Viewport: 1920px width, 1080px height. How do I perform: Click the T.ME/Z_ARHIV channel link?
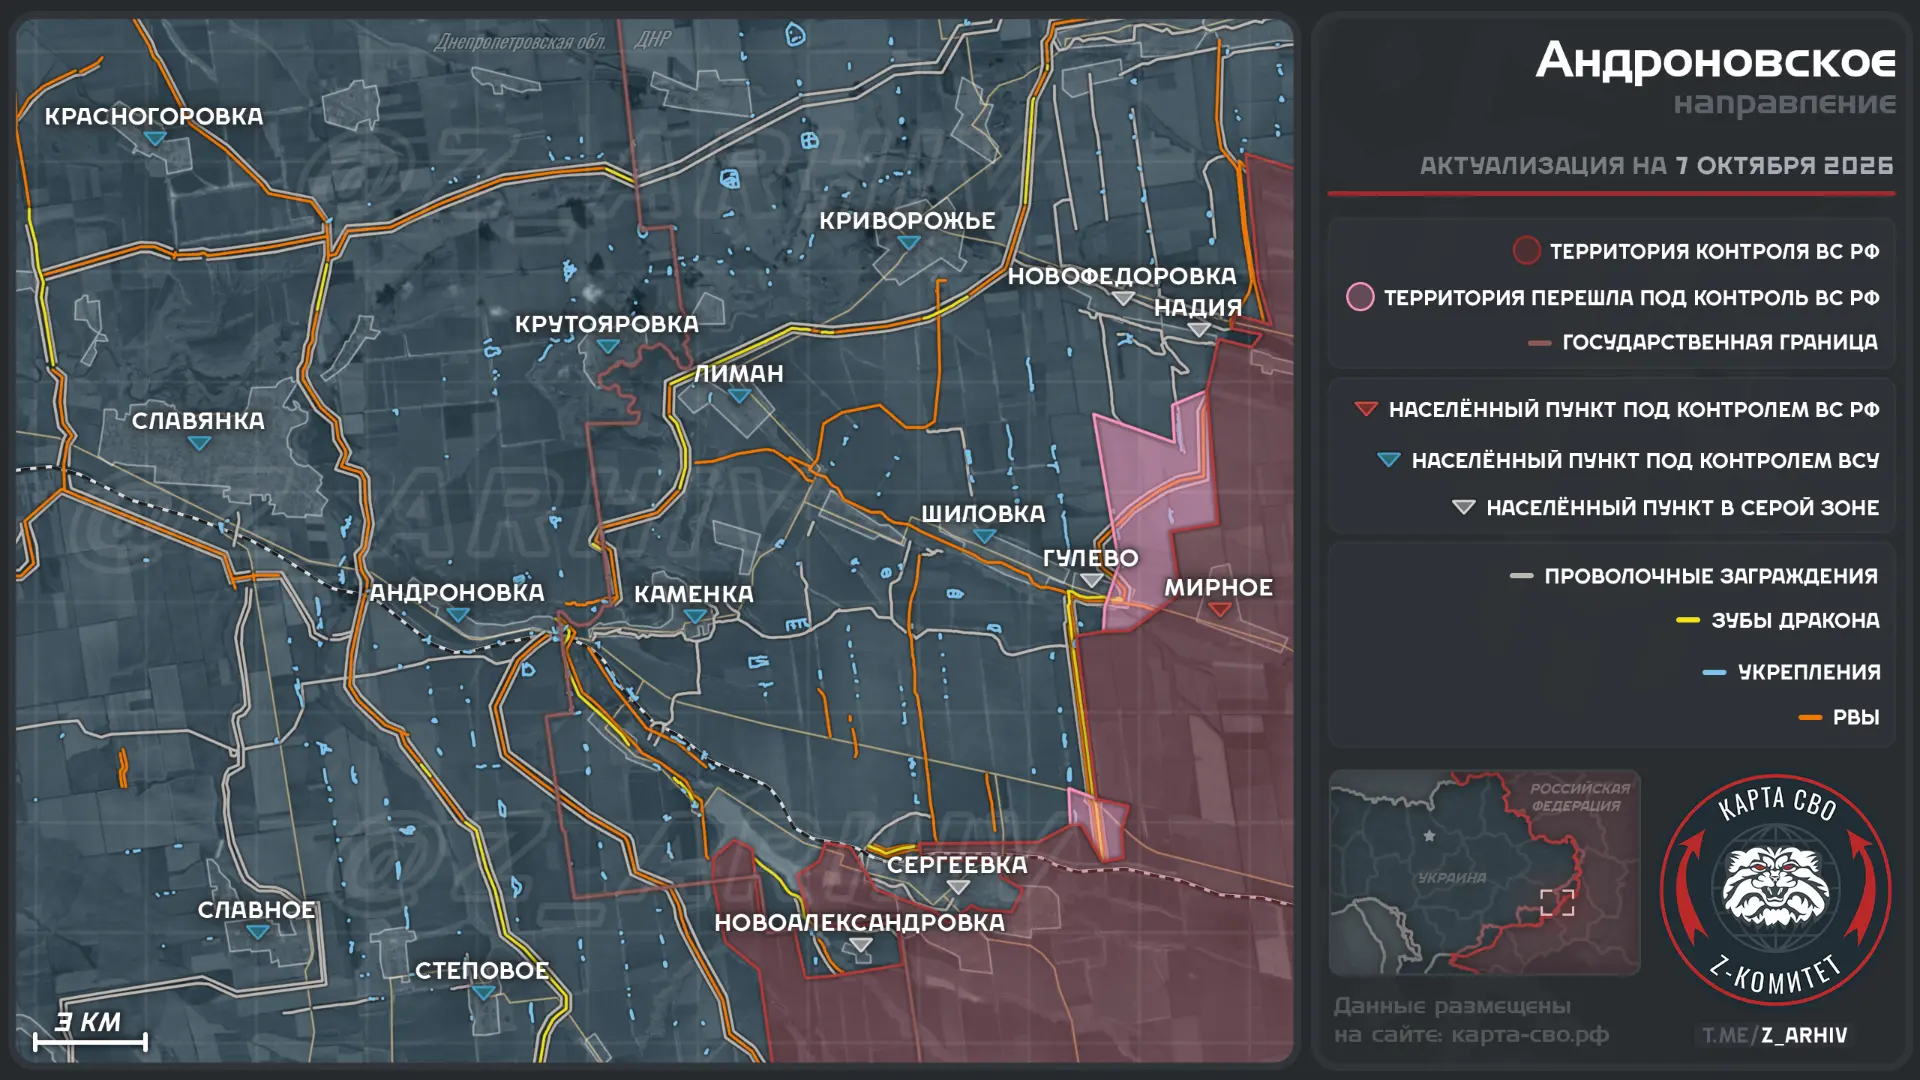(x=1775, y=1035)
